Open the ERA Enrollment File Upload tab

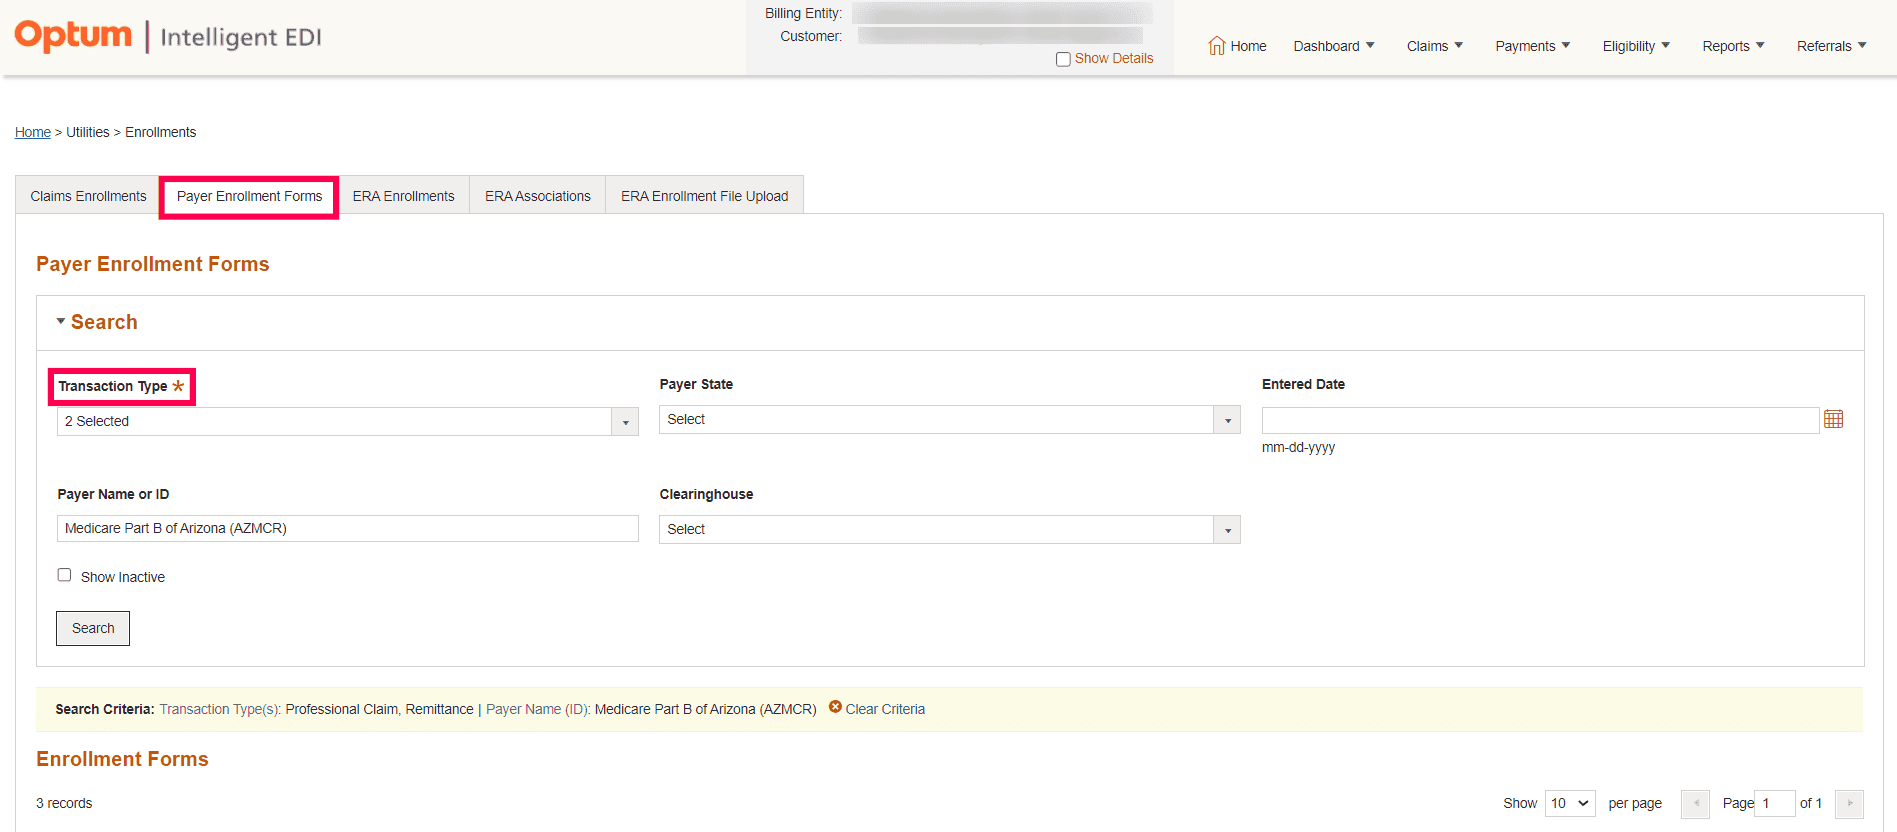704,196
